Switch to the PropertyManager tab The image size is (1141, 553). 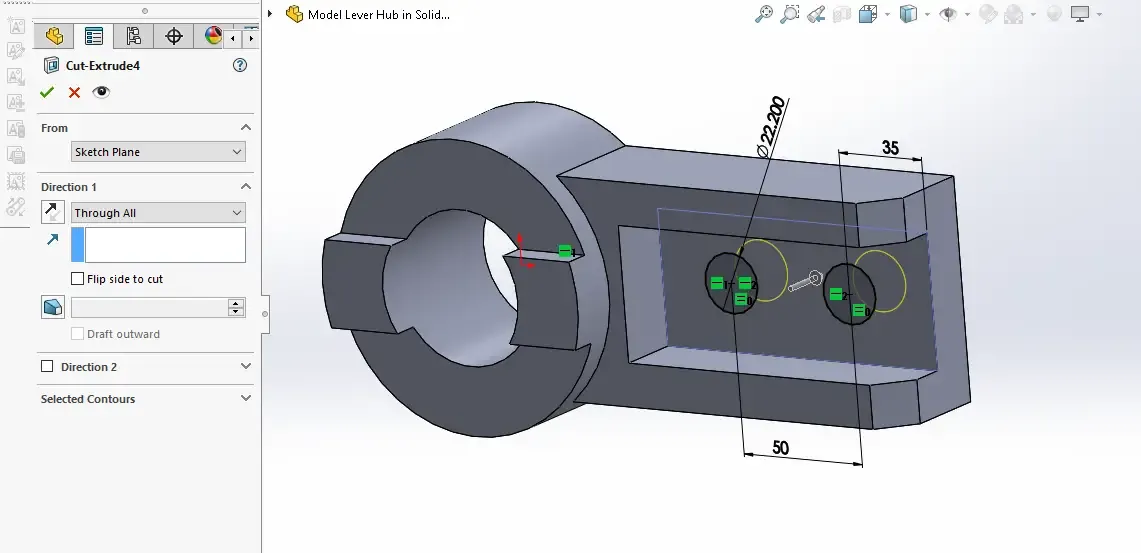[x=94, y=36]
